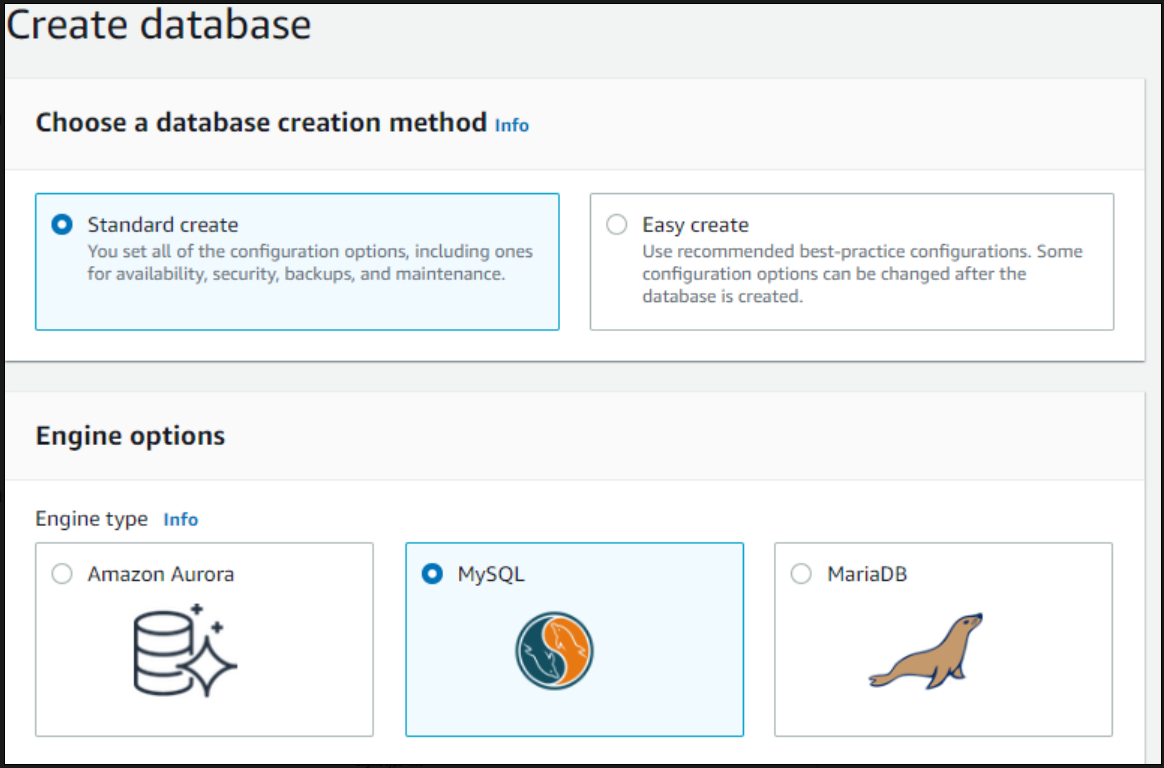Select the MySQL engine radio button

(432, 574)
